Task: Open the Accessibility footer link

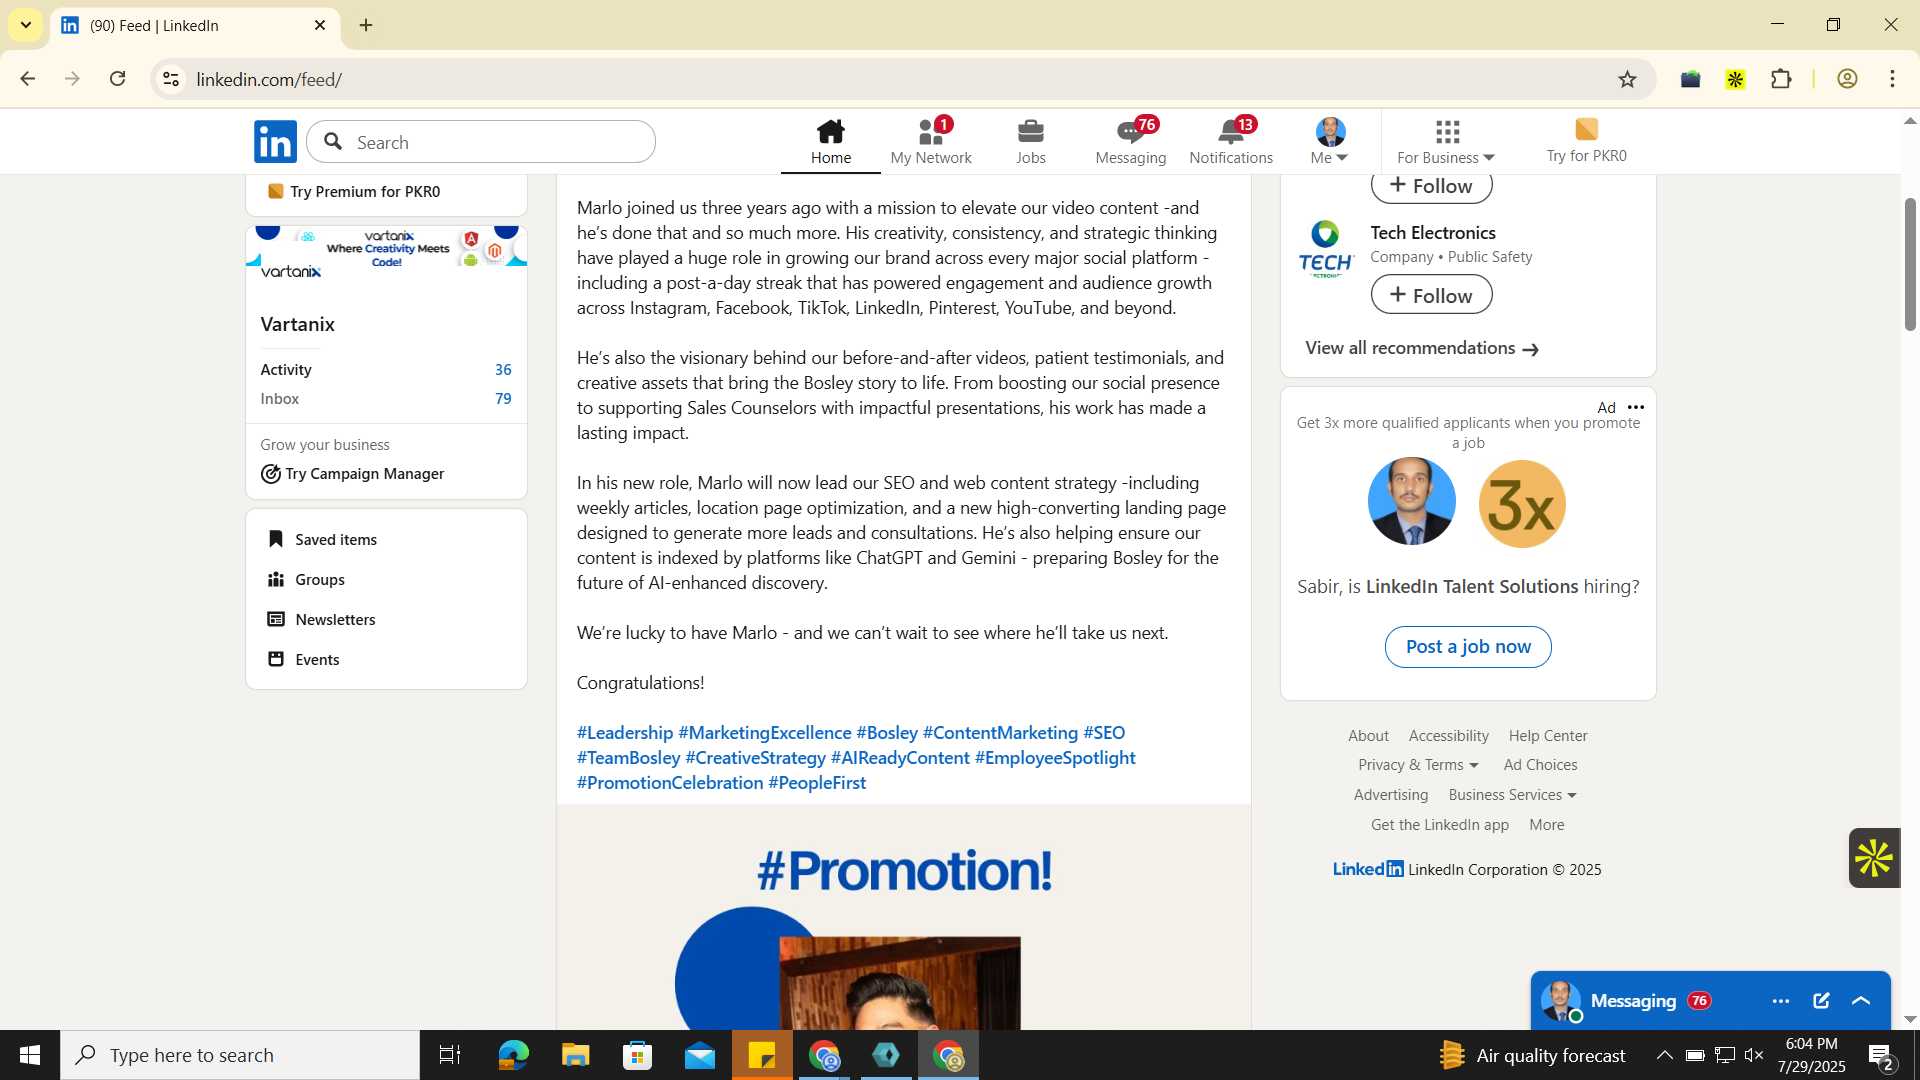Action: pyautogui.click(x=1448, y=736)
